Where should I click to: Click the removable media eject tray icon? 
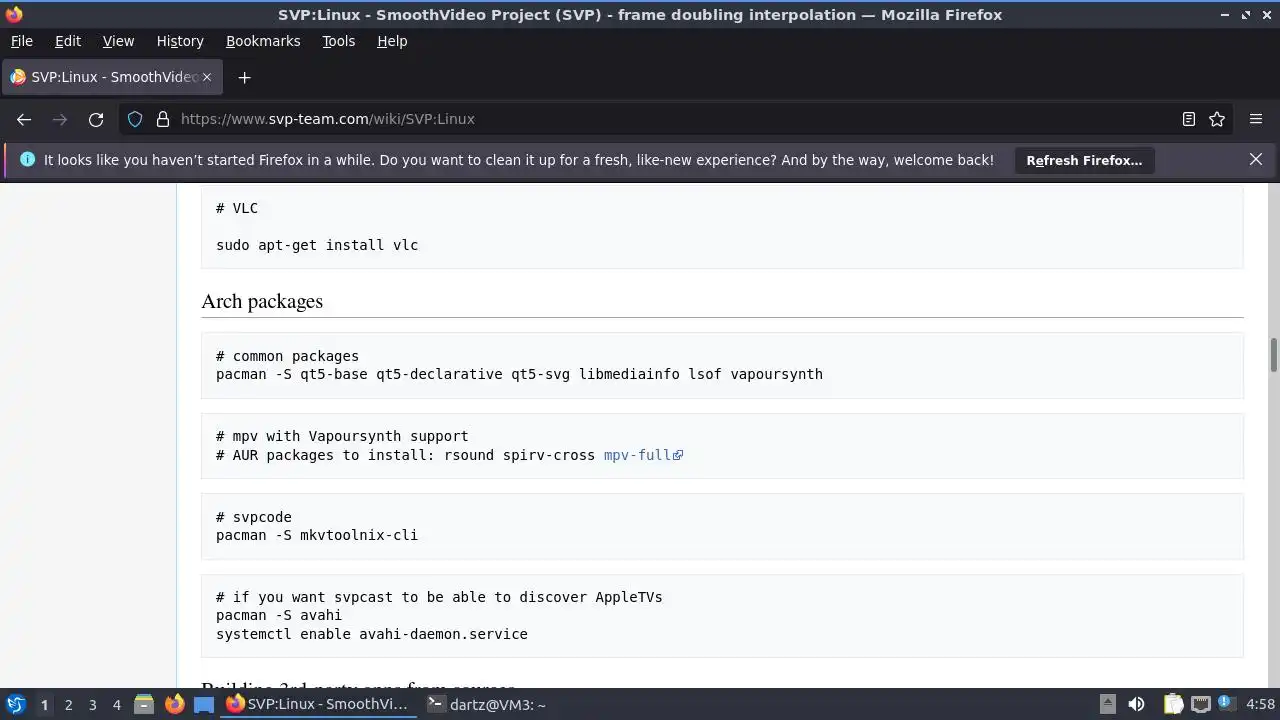(x=1107, y=704)
